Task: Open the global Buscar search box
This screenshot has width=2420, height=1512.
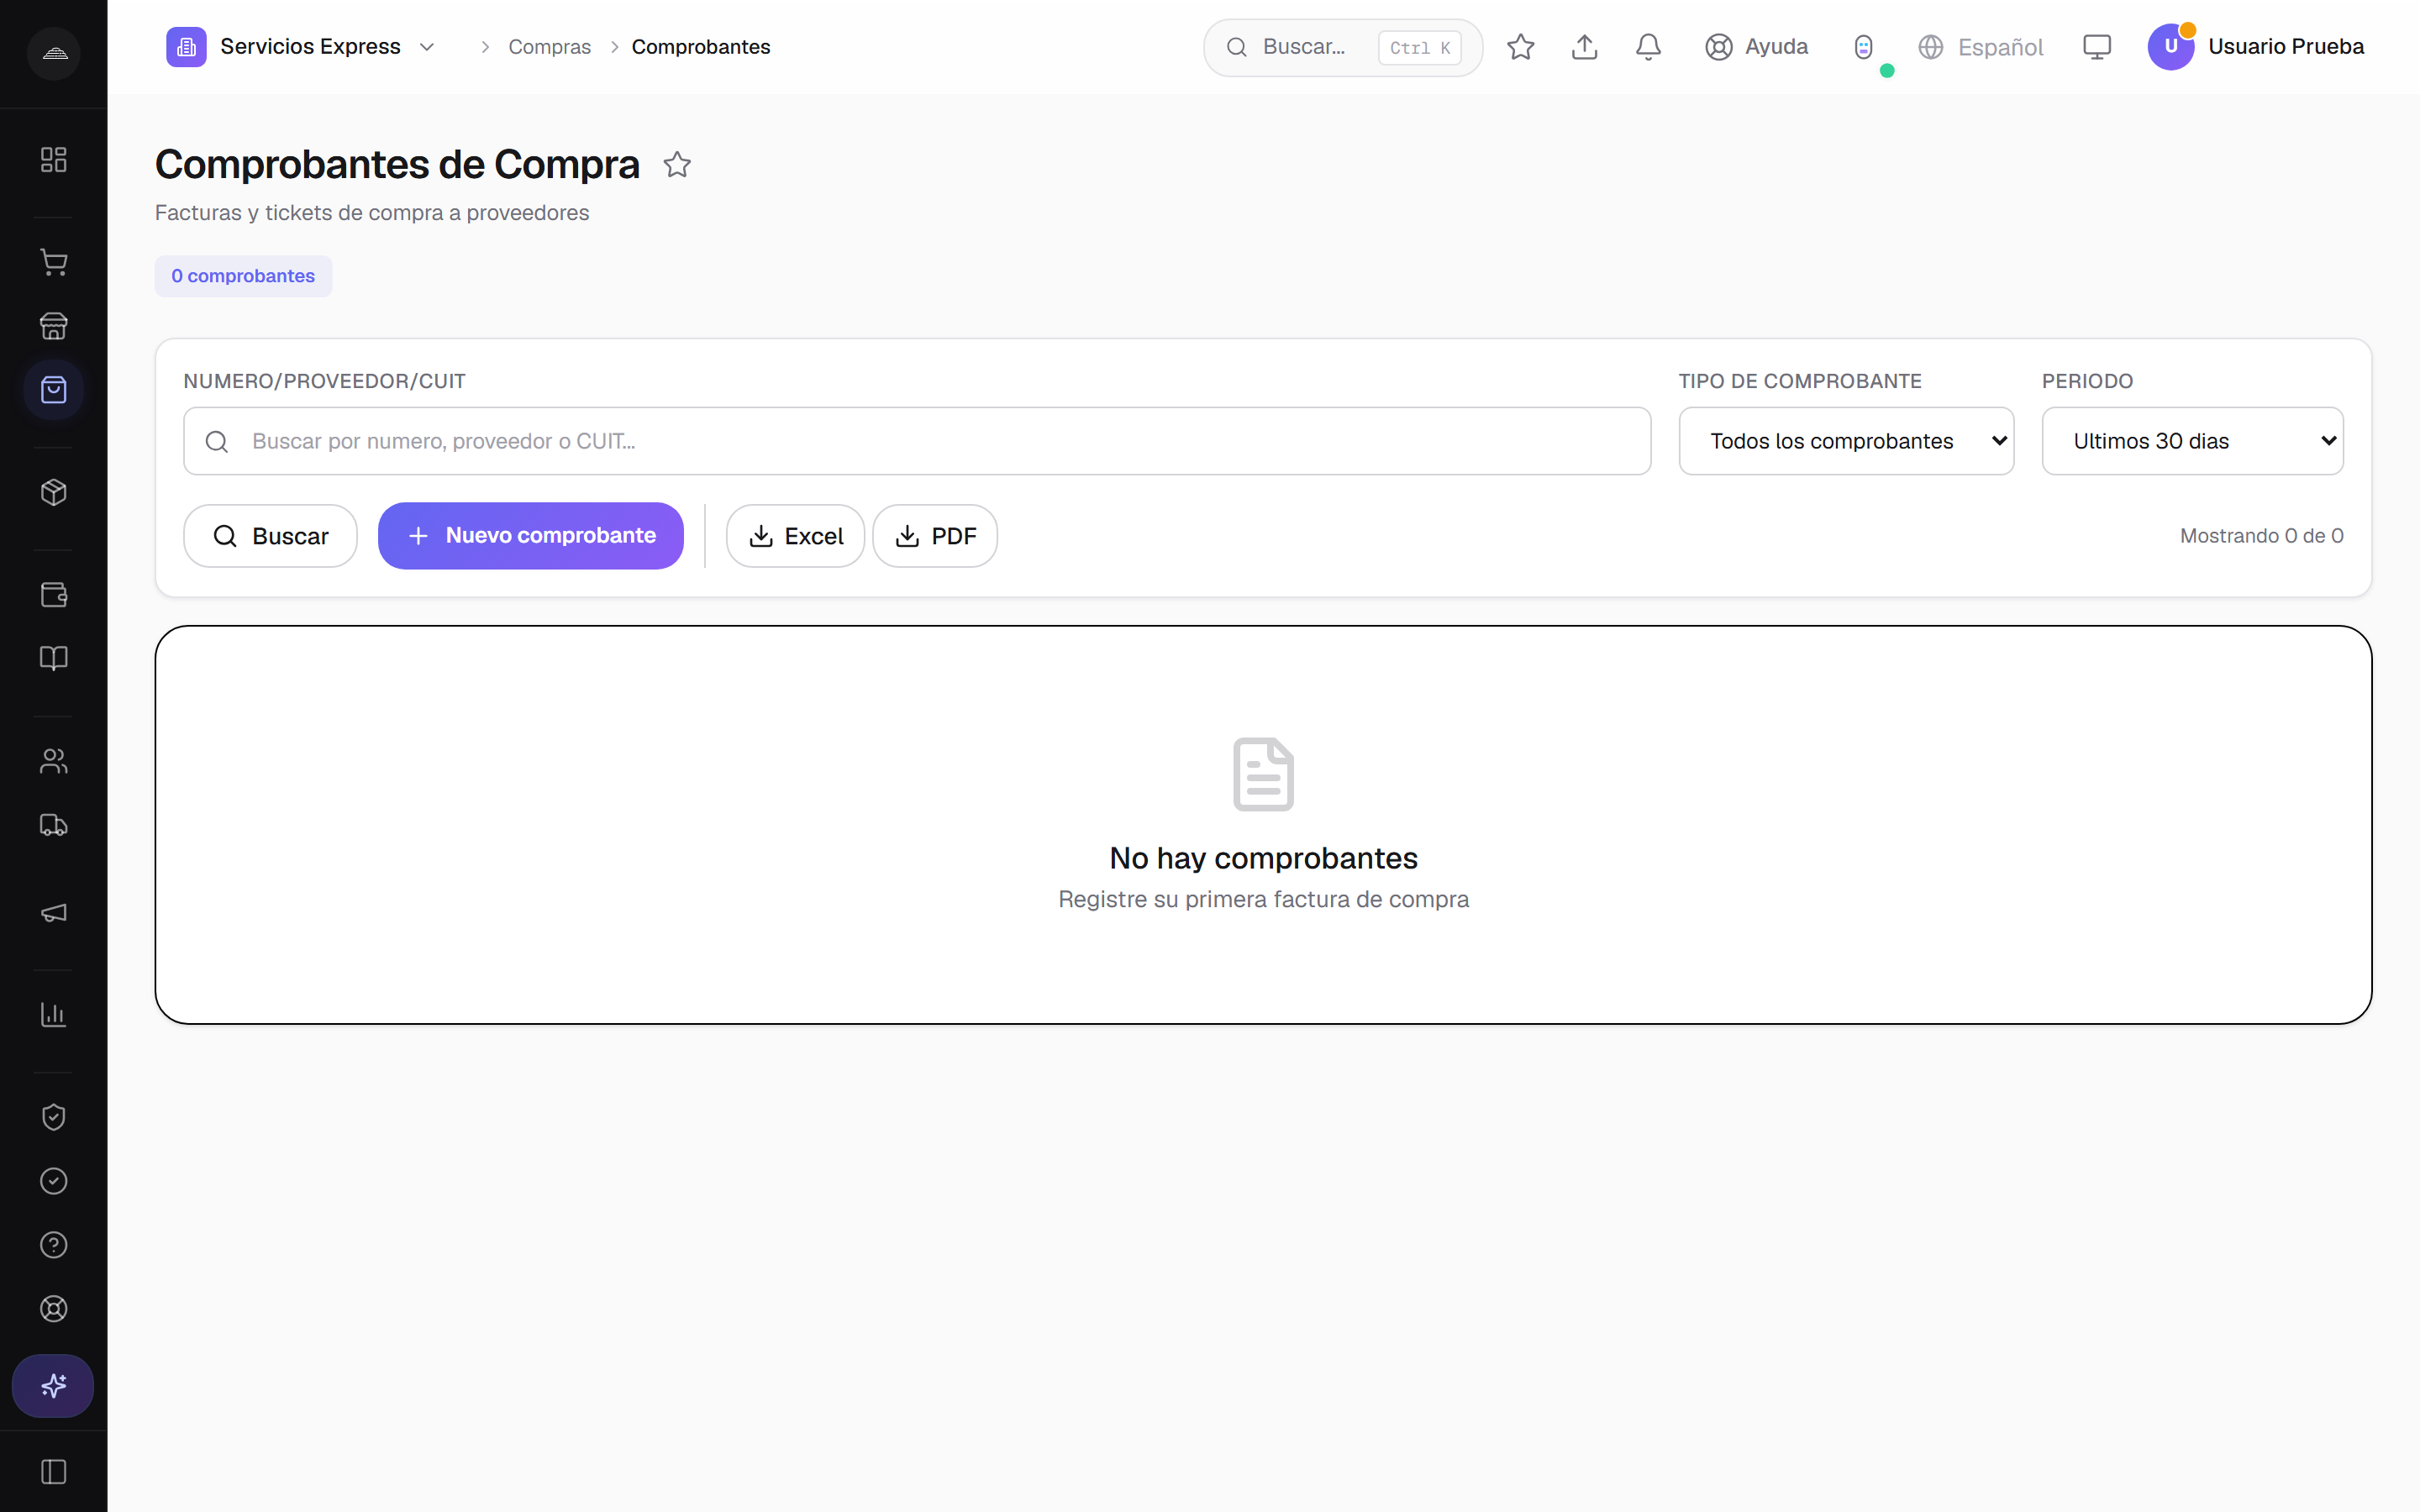Action: pos(1342,47)
